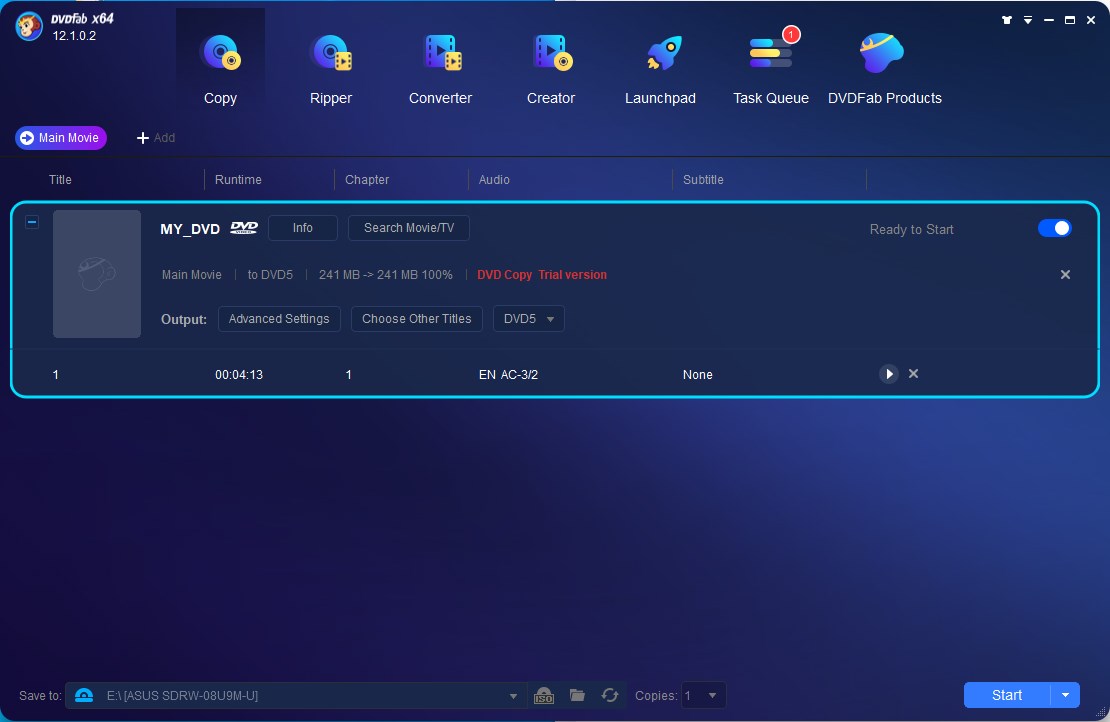1110x722 pixels.
Task: Click the Start button
Action: (x=1006, y=695)
